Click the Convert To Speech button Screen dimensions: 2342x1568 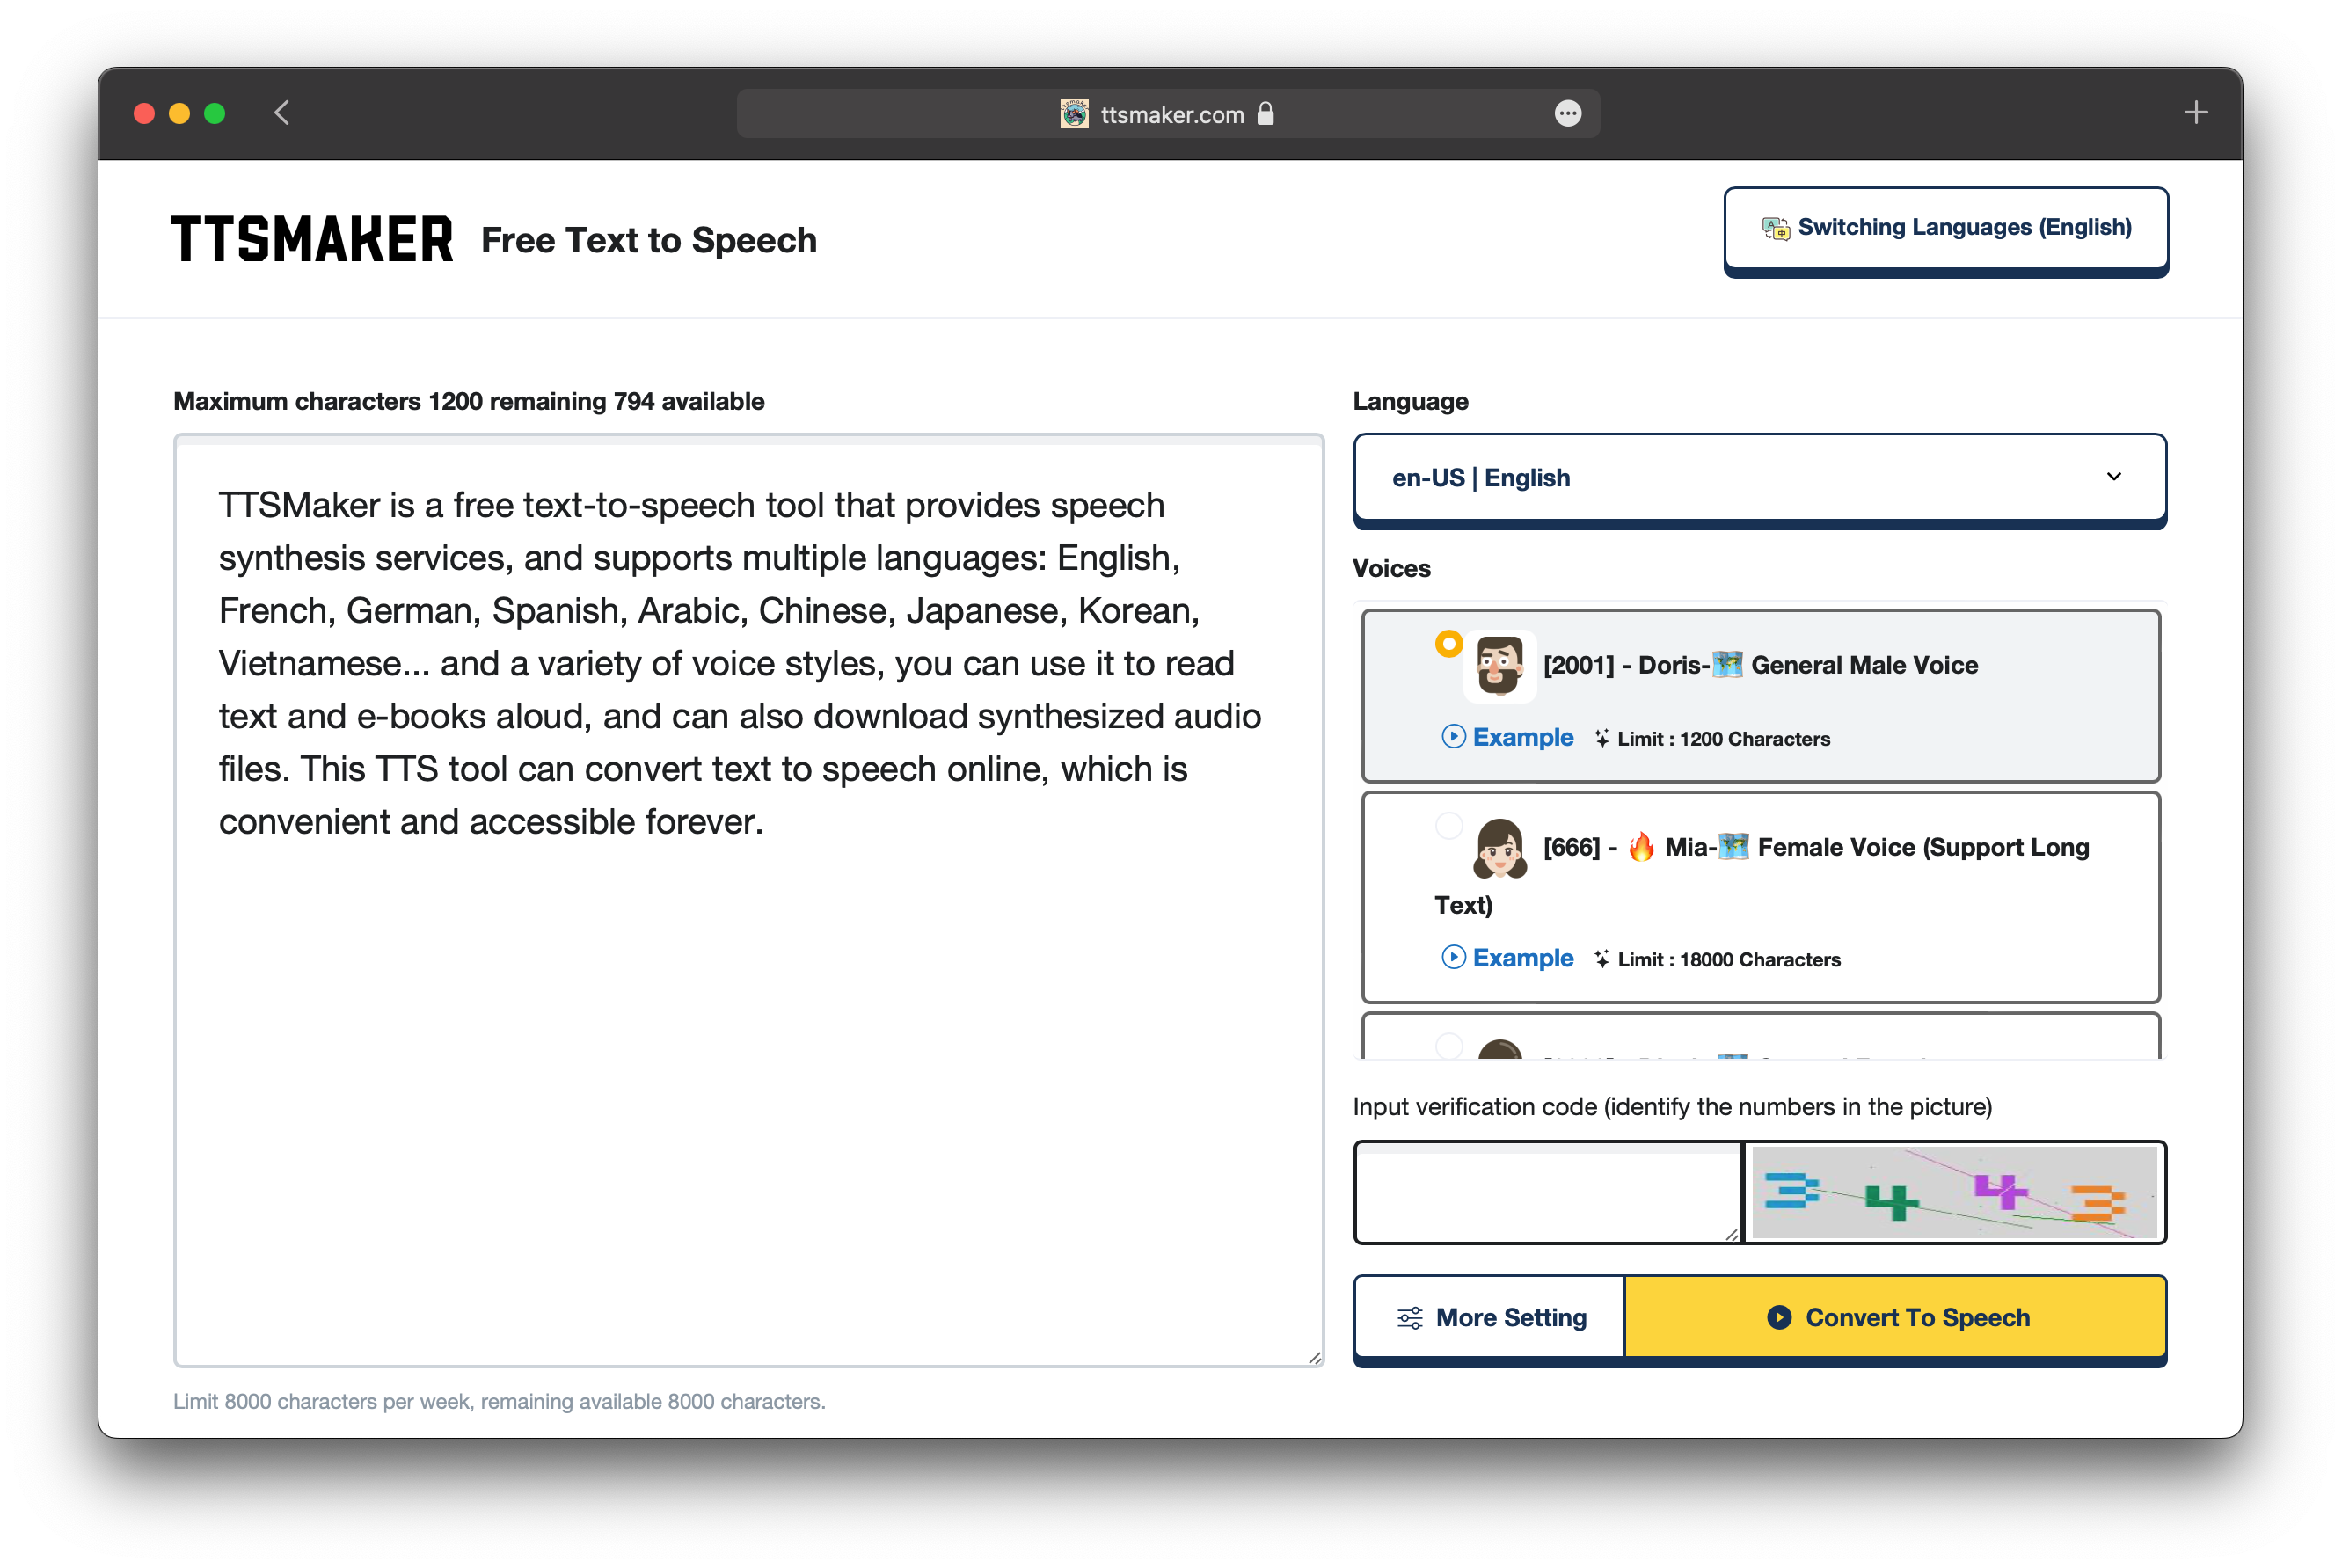pyautogui.click(x=1897, y=1317)
